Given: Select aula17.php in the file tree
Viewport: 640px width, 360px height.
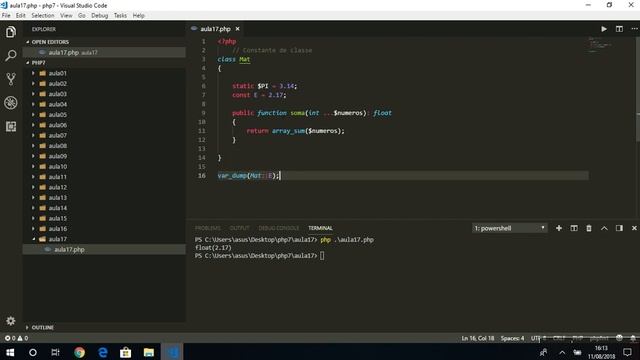Looking at the screenshot, I should [69, 249].
